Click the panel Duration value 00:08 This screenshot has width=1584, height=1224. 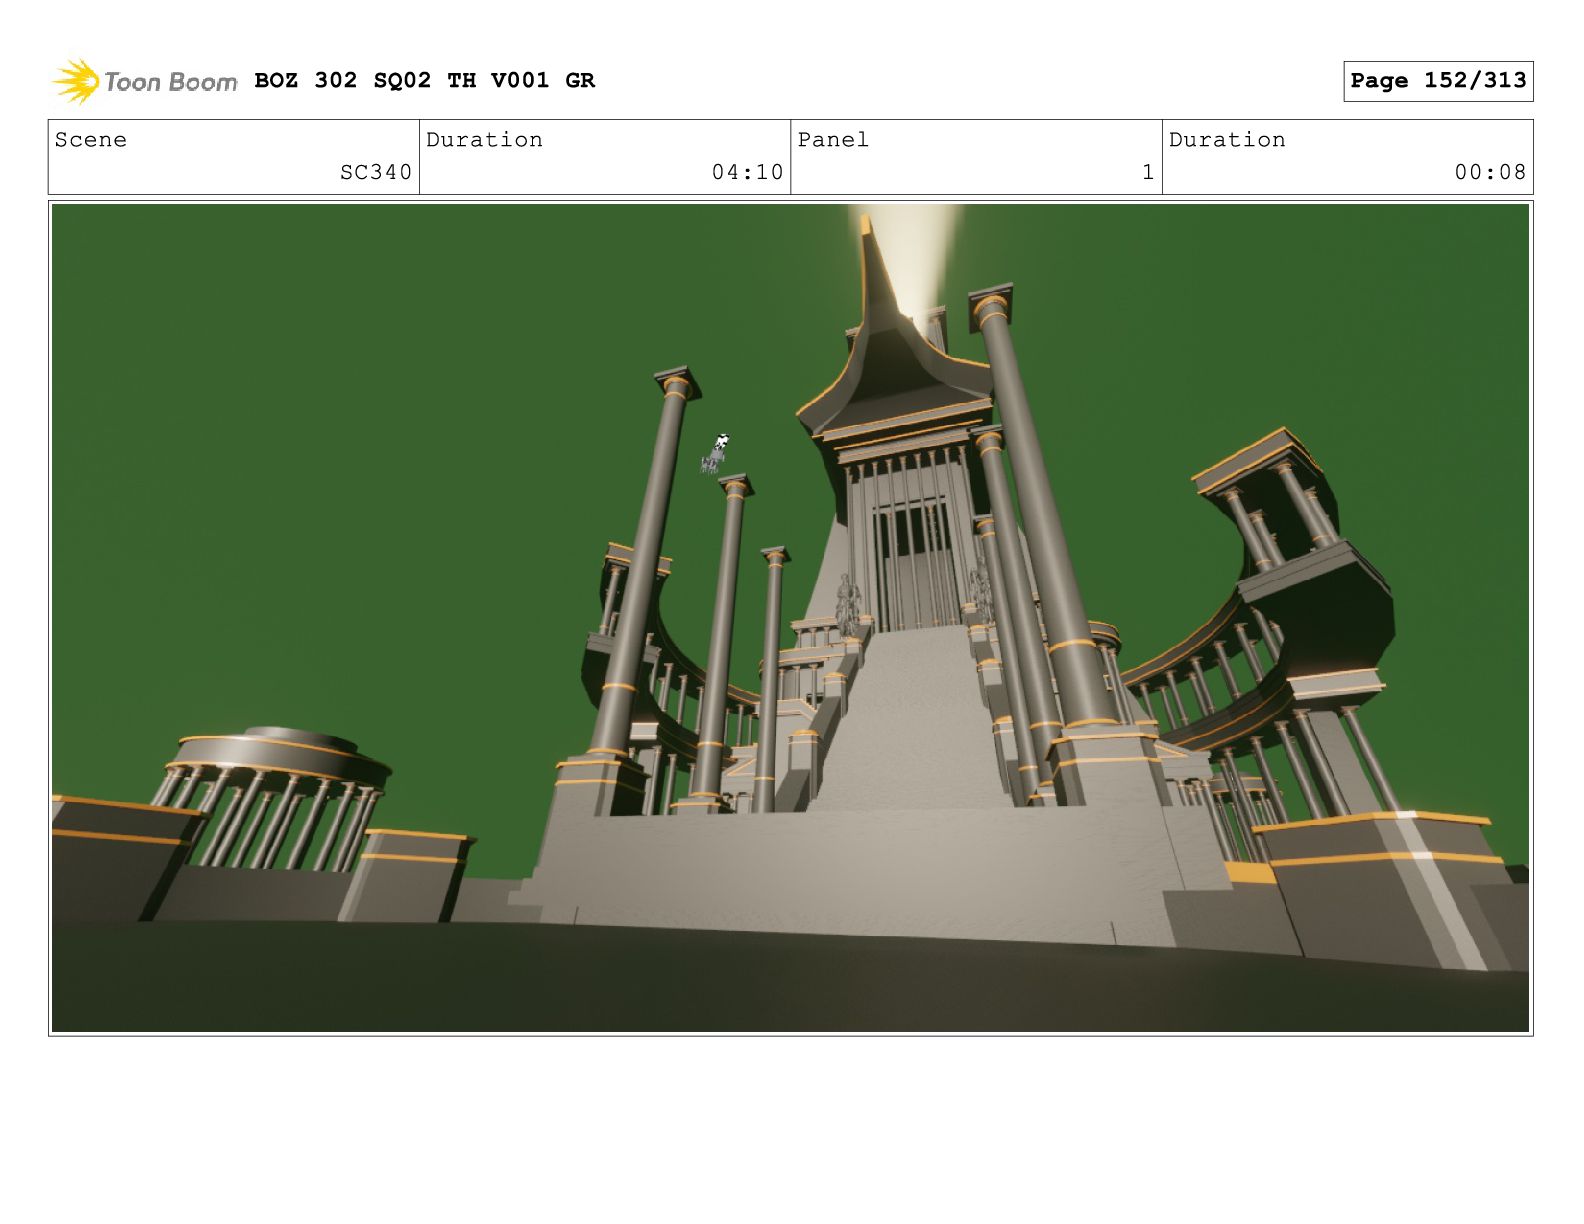[x=1490, y=172]
